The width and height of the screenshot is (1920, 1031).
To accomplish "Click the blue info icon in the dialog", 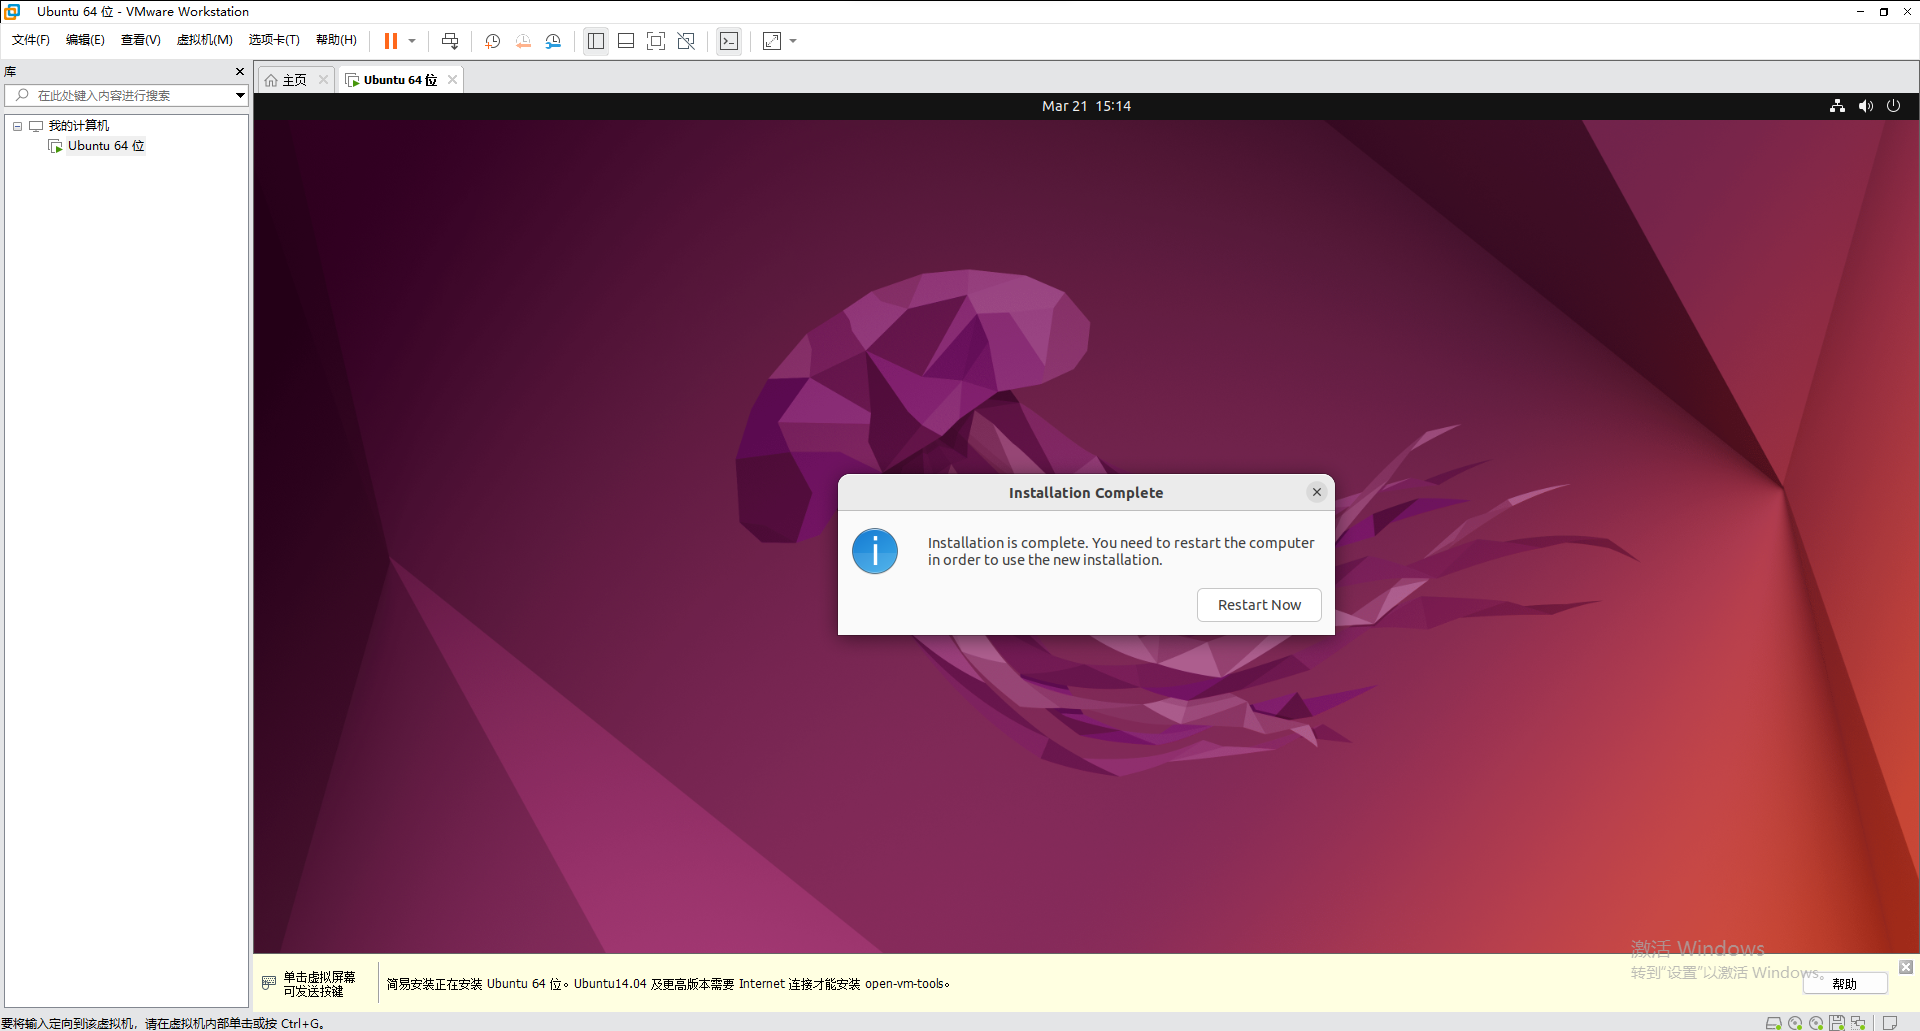I will click(875, 551).
